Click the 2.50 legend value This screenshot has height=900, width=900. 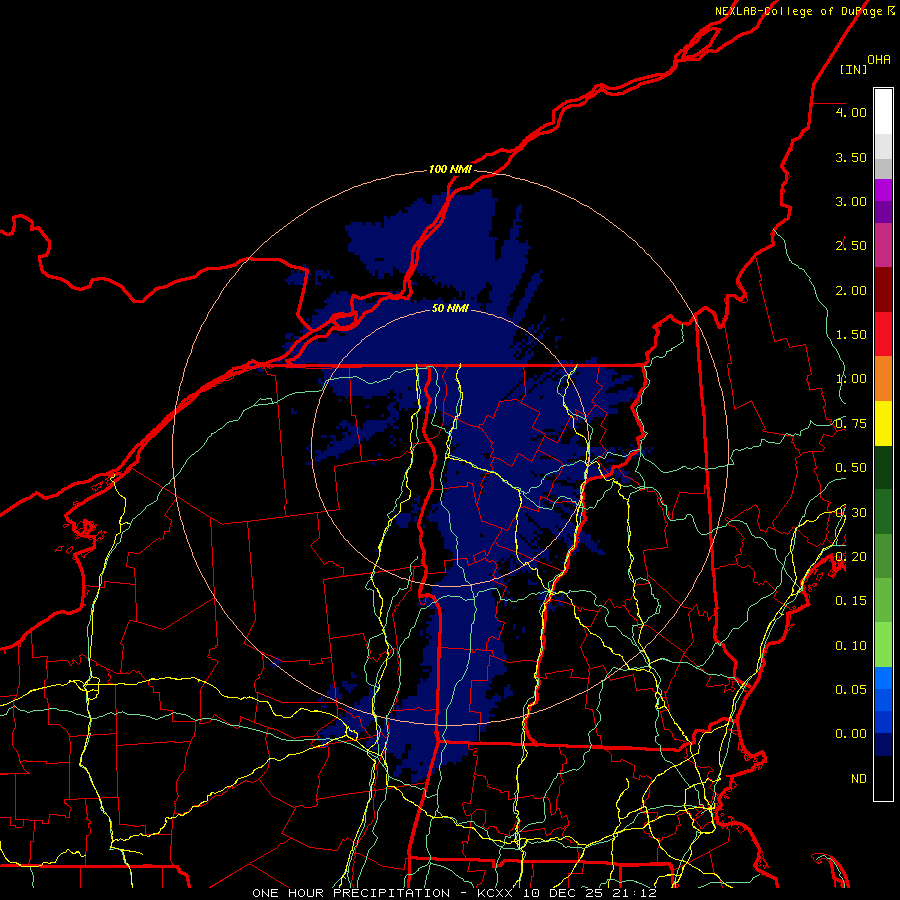point(851,246)
